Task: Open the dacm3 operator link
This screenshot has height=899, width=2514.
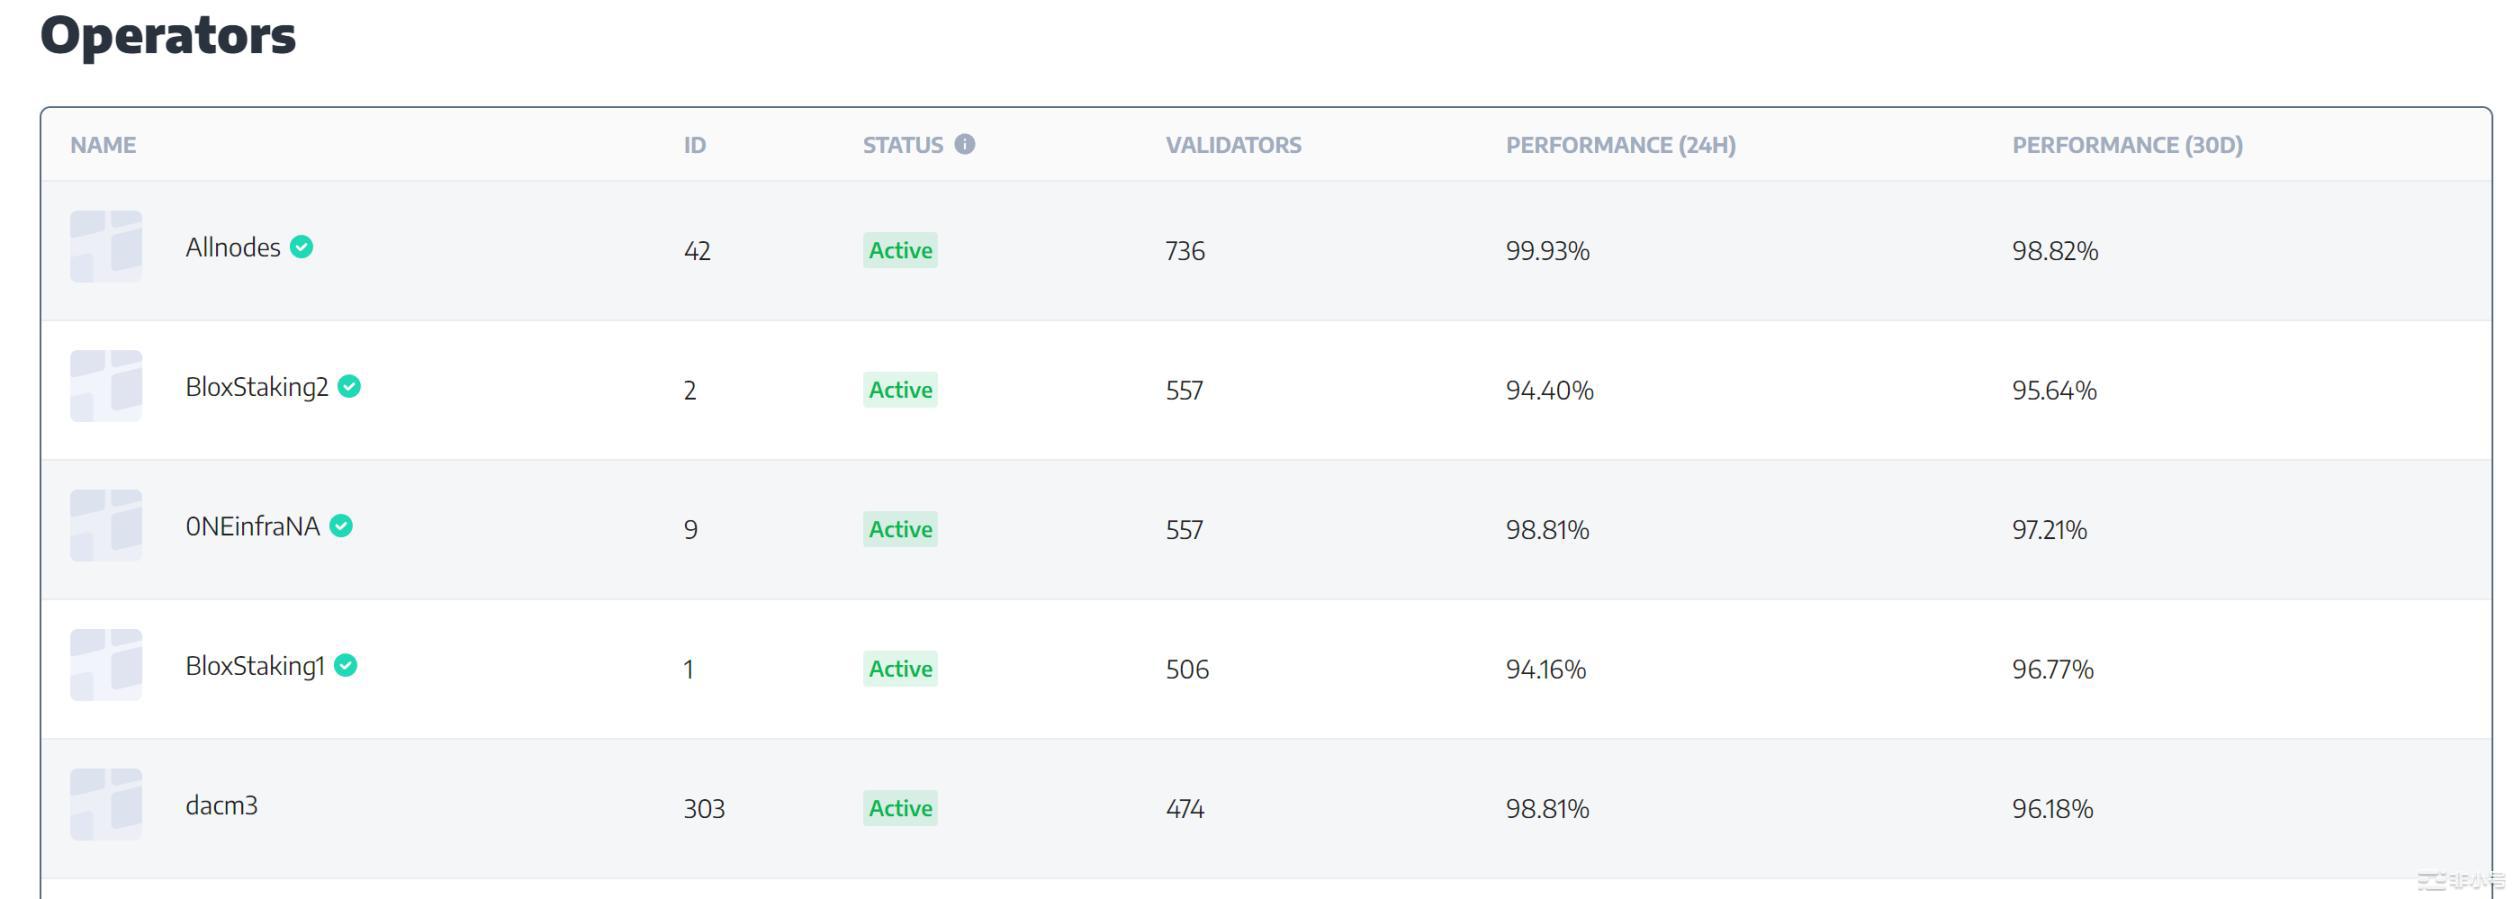Action: coord(221,805)
